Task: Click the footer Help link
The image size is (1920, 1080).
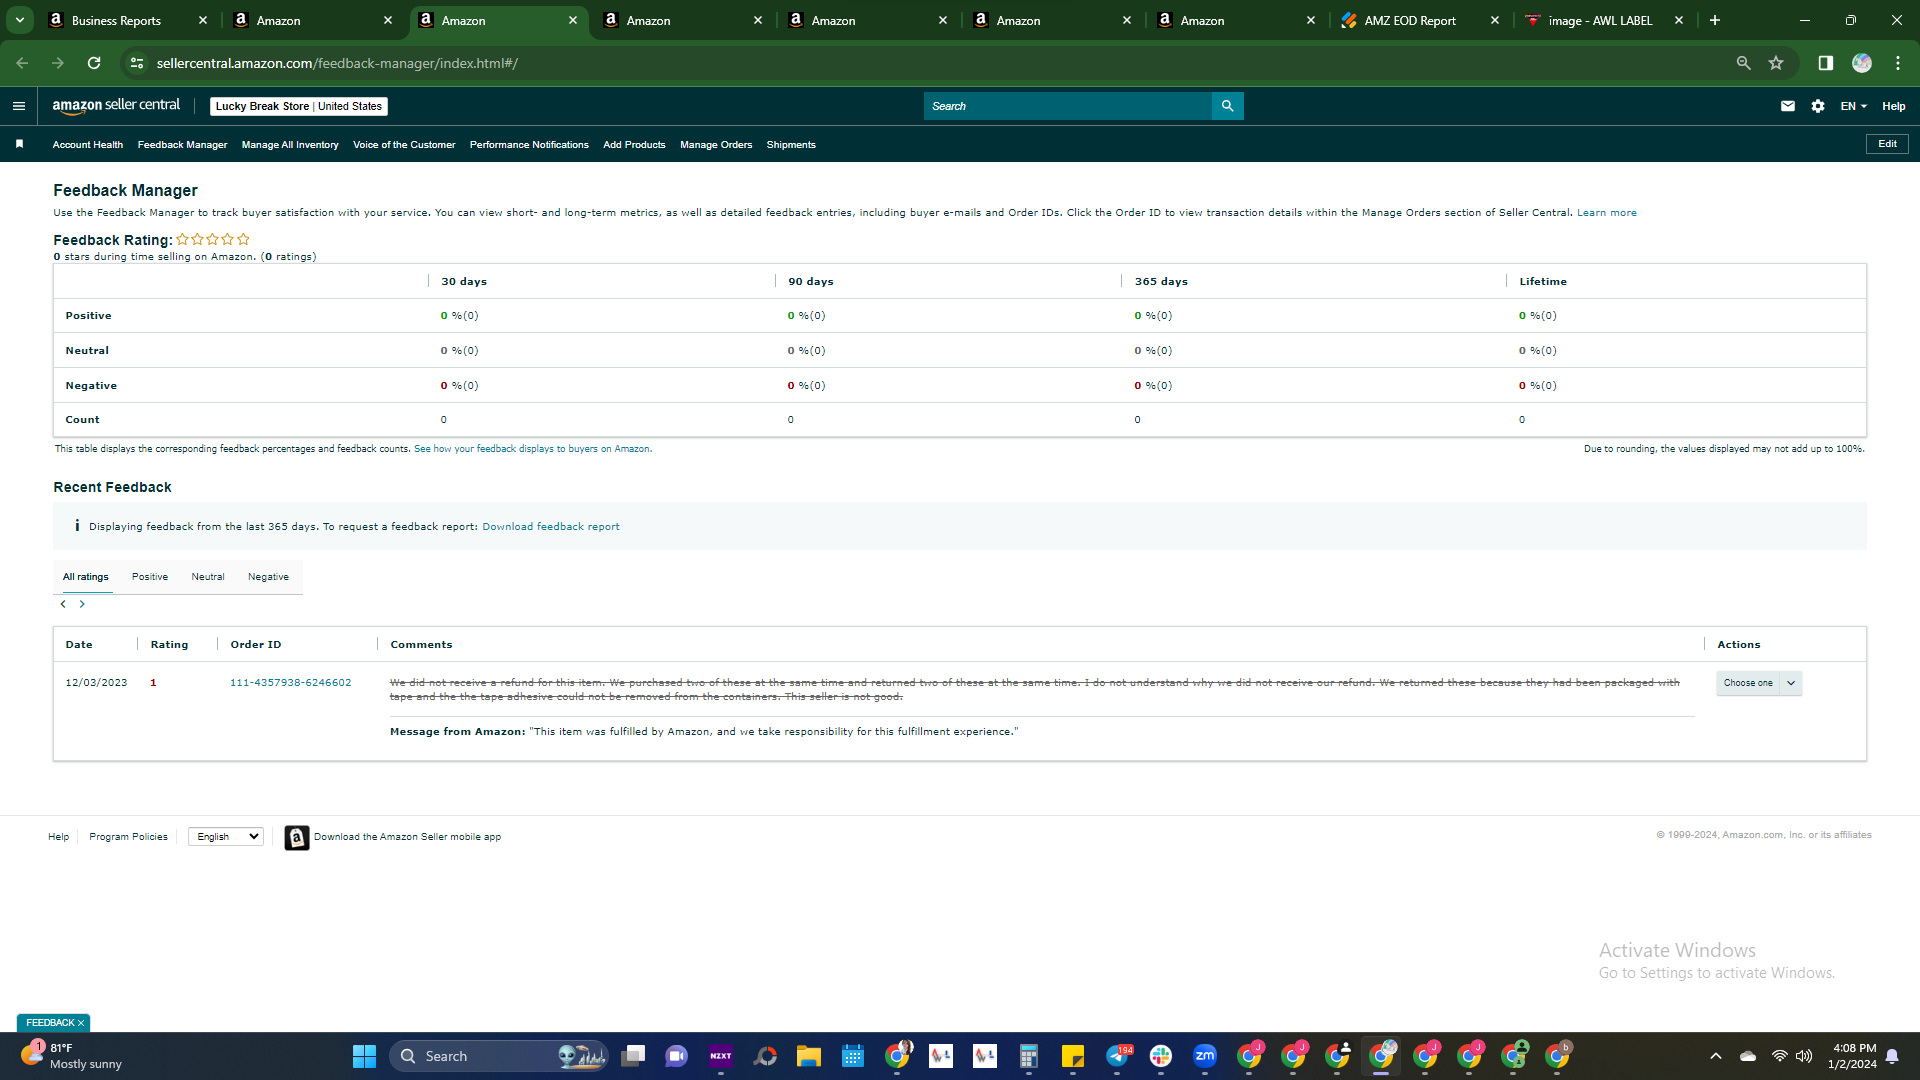Action: (59, 837)
